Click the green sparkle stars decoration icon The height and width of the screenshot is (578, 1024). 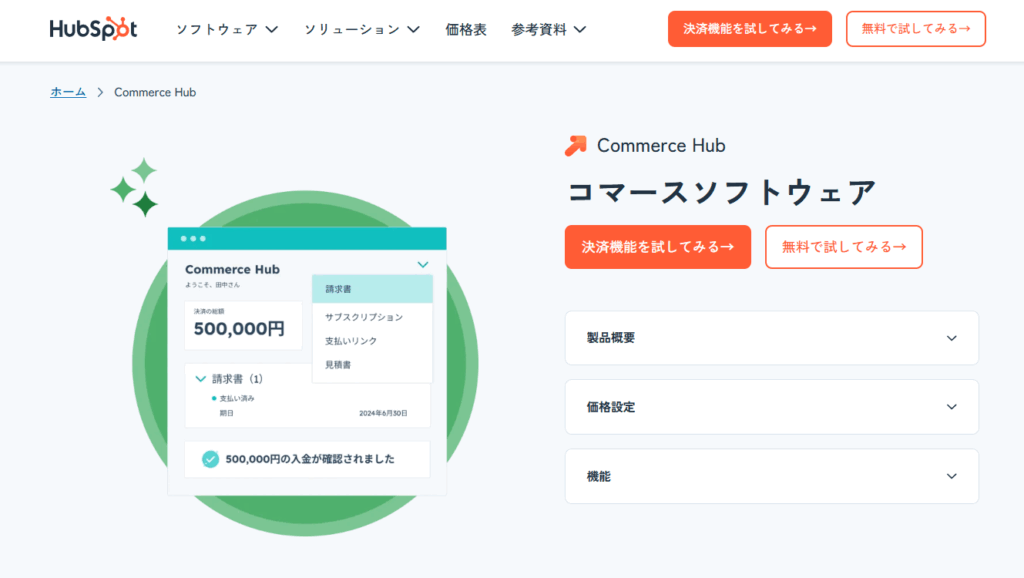tap(135, 187)
